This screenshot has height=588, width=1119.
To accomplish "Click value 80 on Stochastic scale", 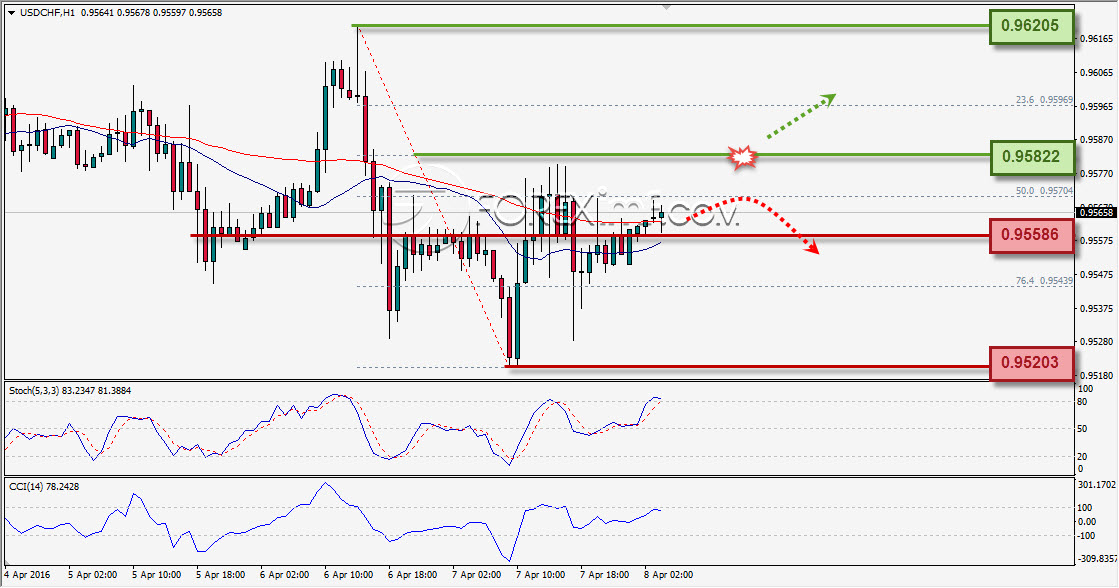I will 1082,402.
